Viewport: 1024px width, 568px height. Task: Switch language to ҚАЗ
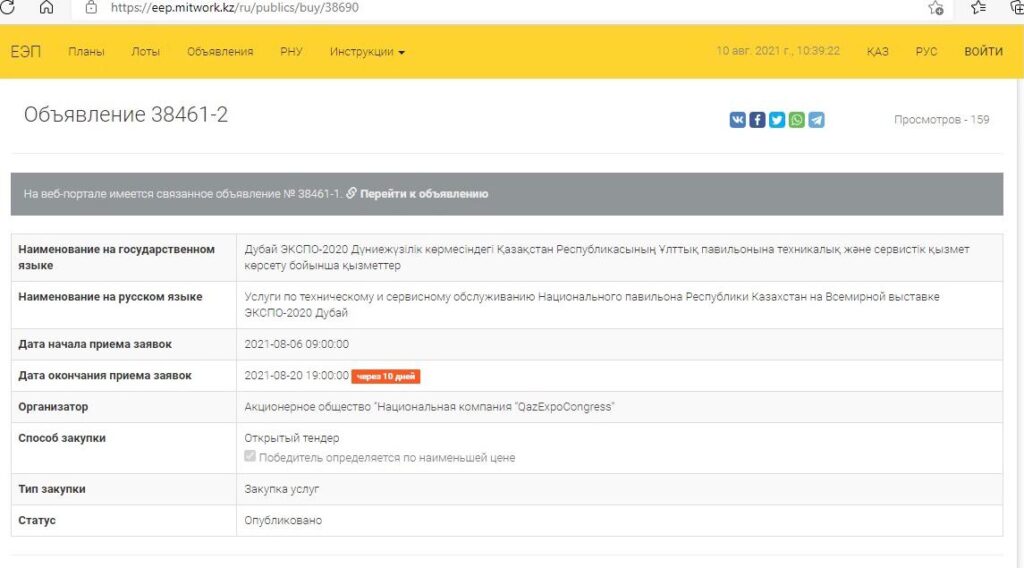(877, 52)
